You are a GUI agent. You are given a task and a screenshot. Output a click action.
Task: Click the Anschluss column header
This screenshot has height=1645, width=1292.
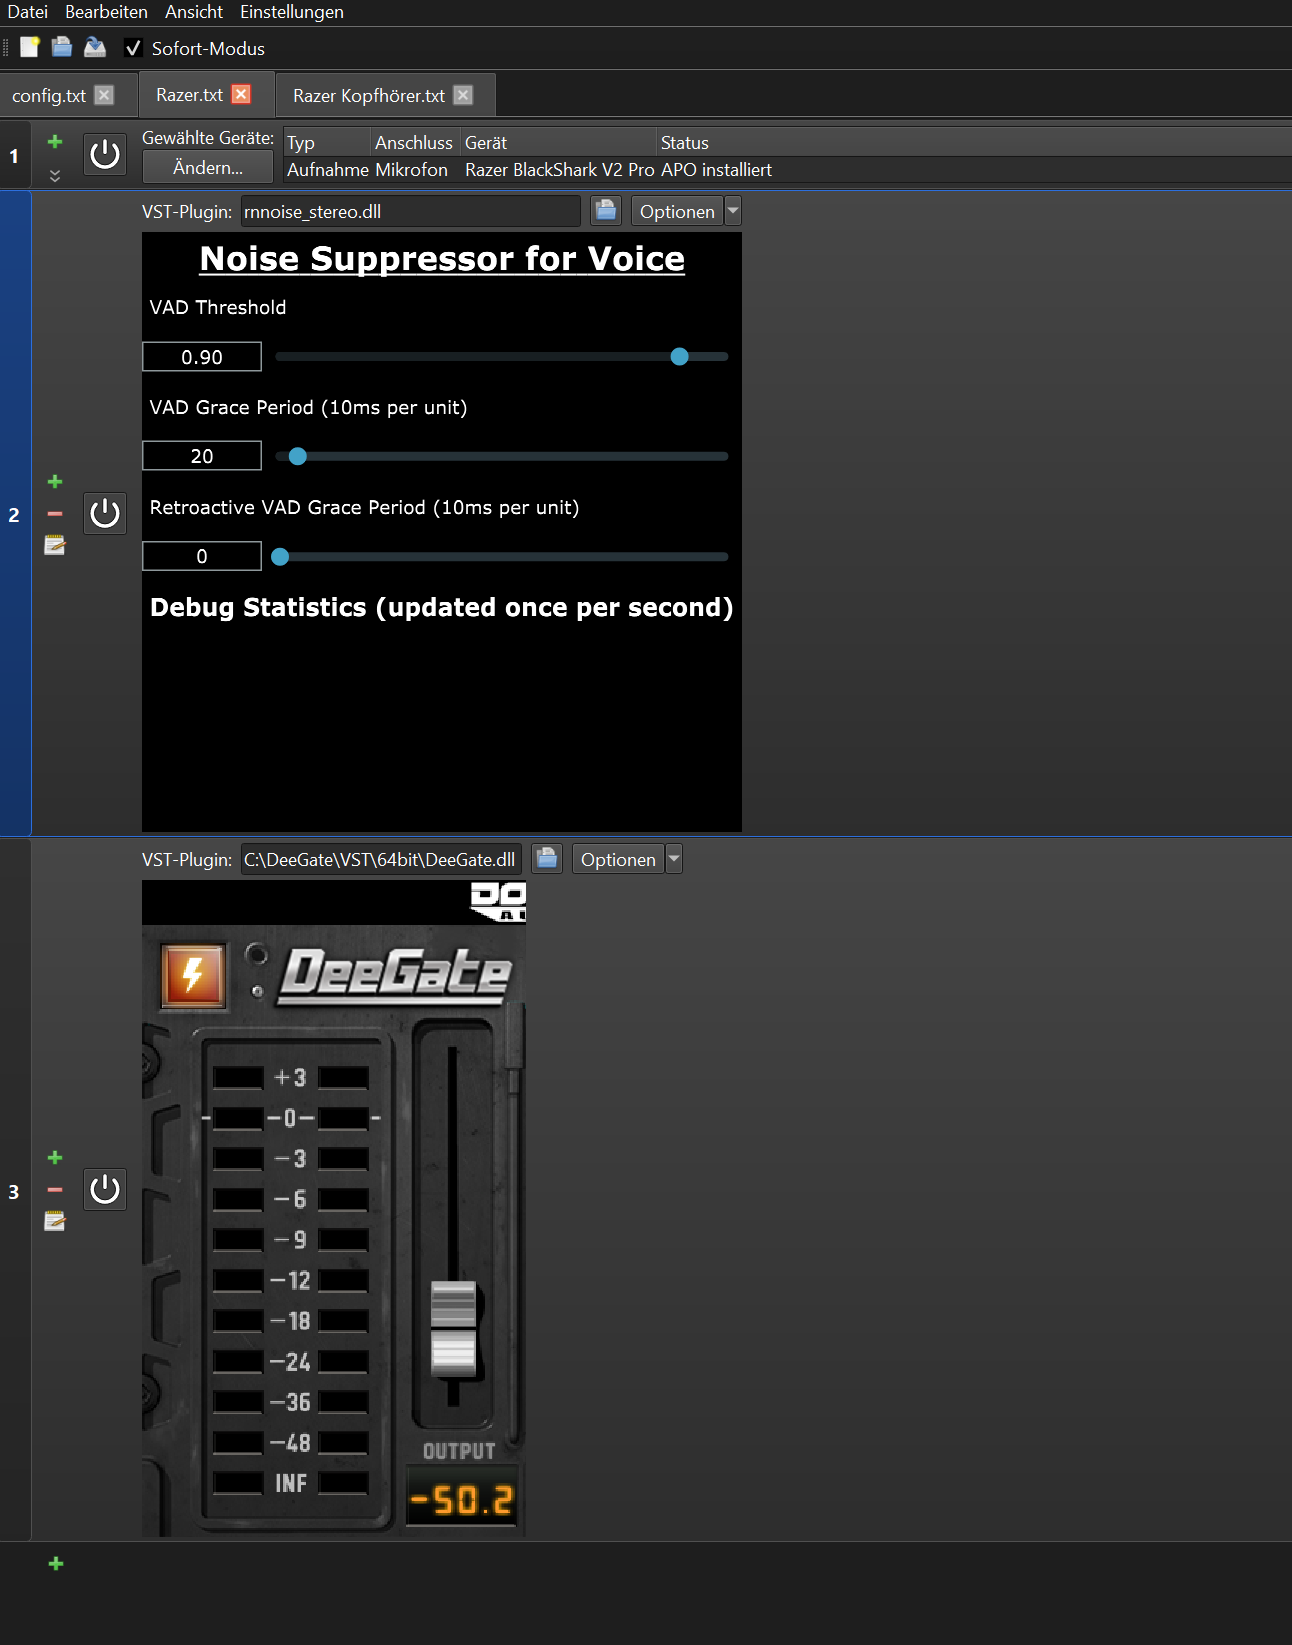[x=414, y=143]
